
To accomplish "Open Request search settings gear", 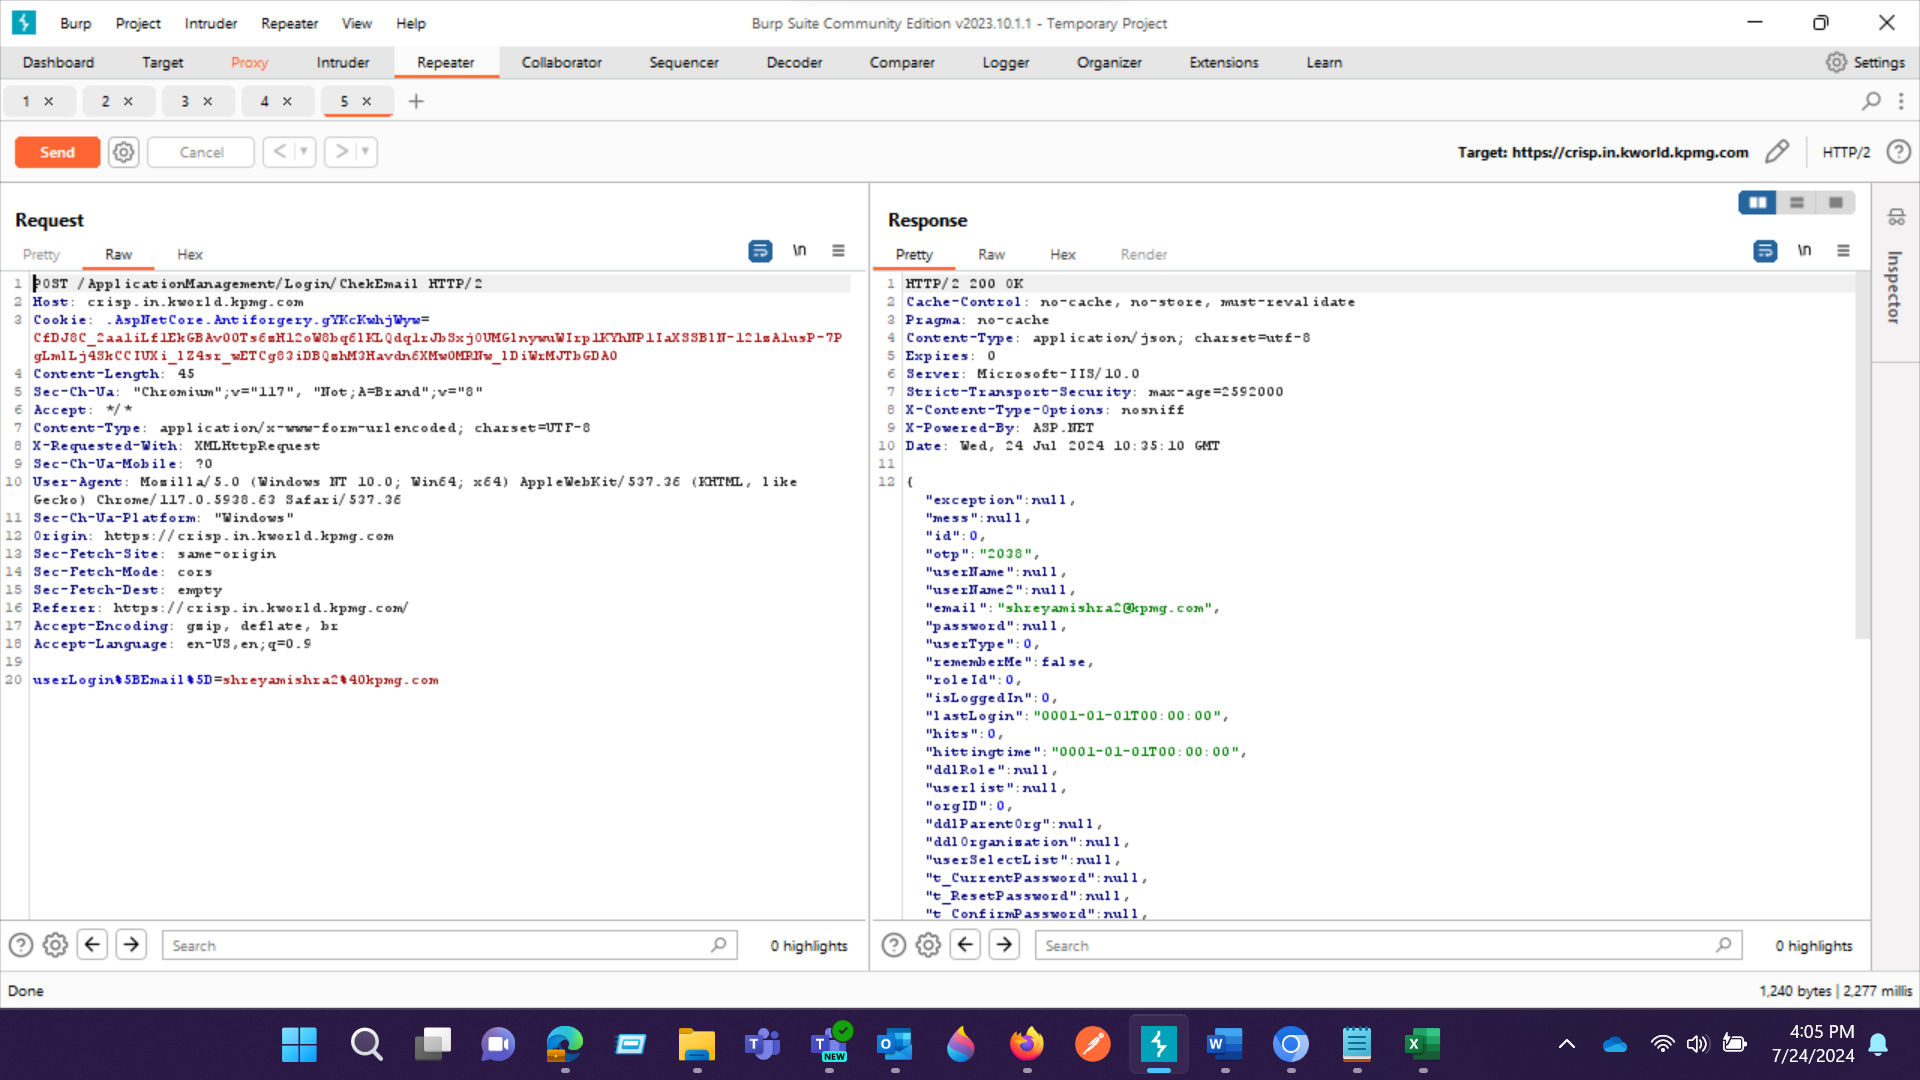I will tap(55, 945).
